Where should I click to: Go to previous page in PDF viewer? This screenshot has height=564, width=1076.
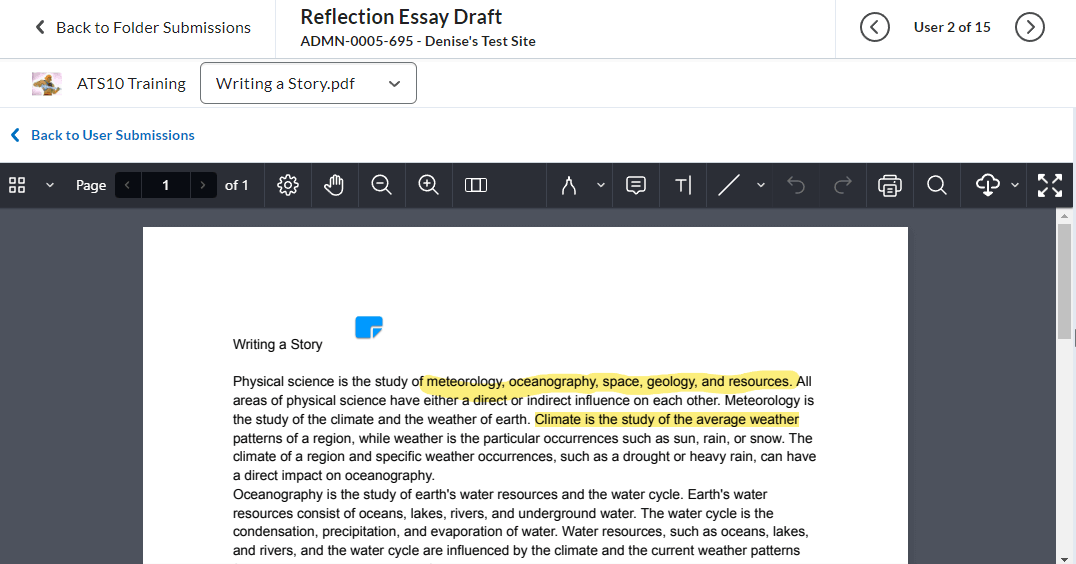[x=128, y=185]
